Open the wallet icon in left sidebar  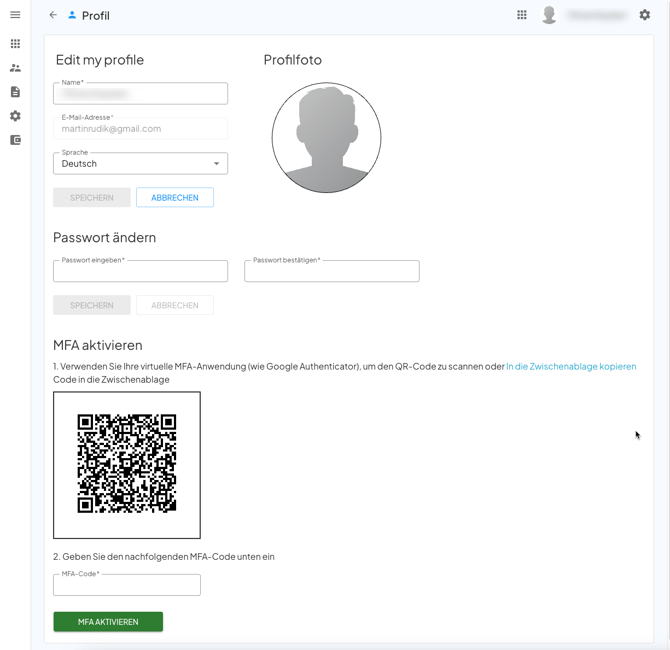(15, 140)
